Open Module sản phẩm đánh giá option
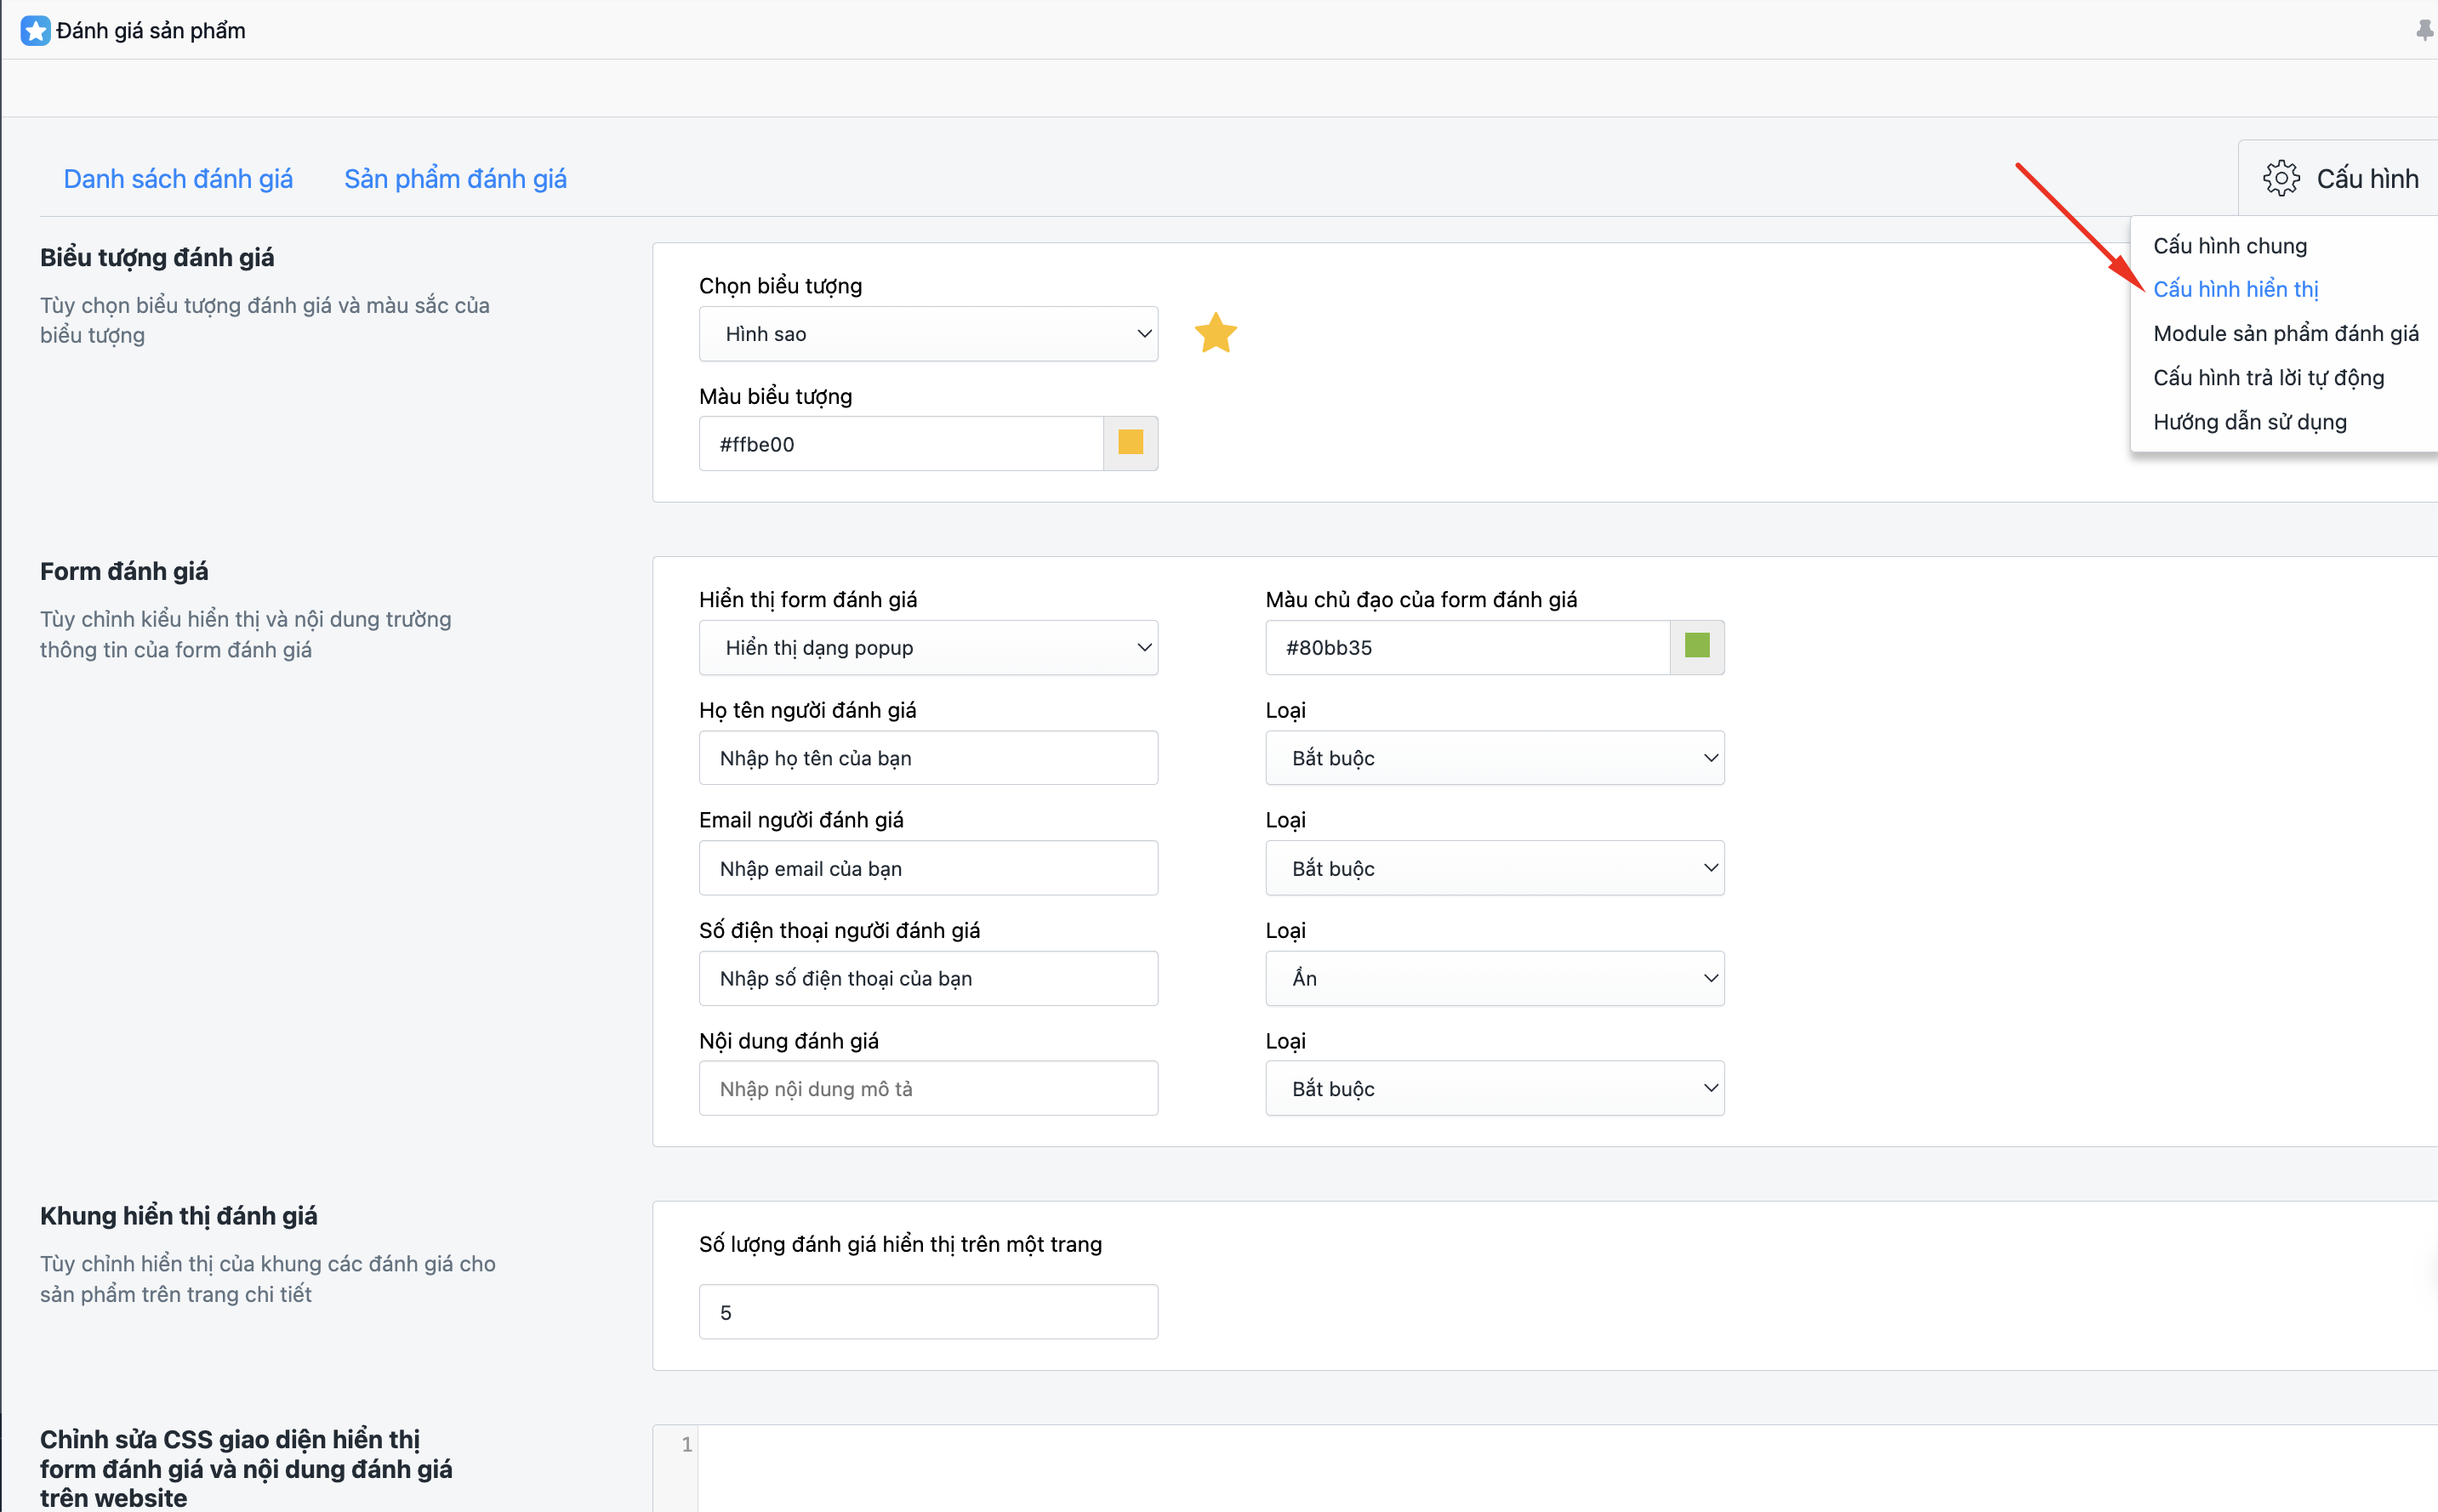The image size is (2438, 1512). pos(2286,333)
